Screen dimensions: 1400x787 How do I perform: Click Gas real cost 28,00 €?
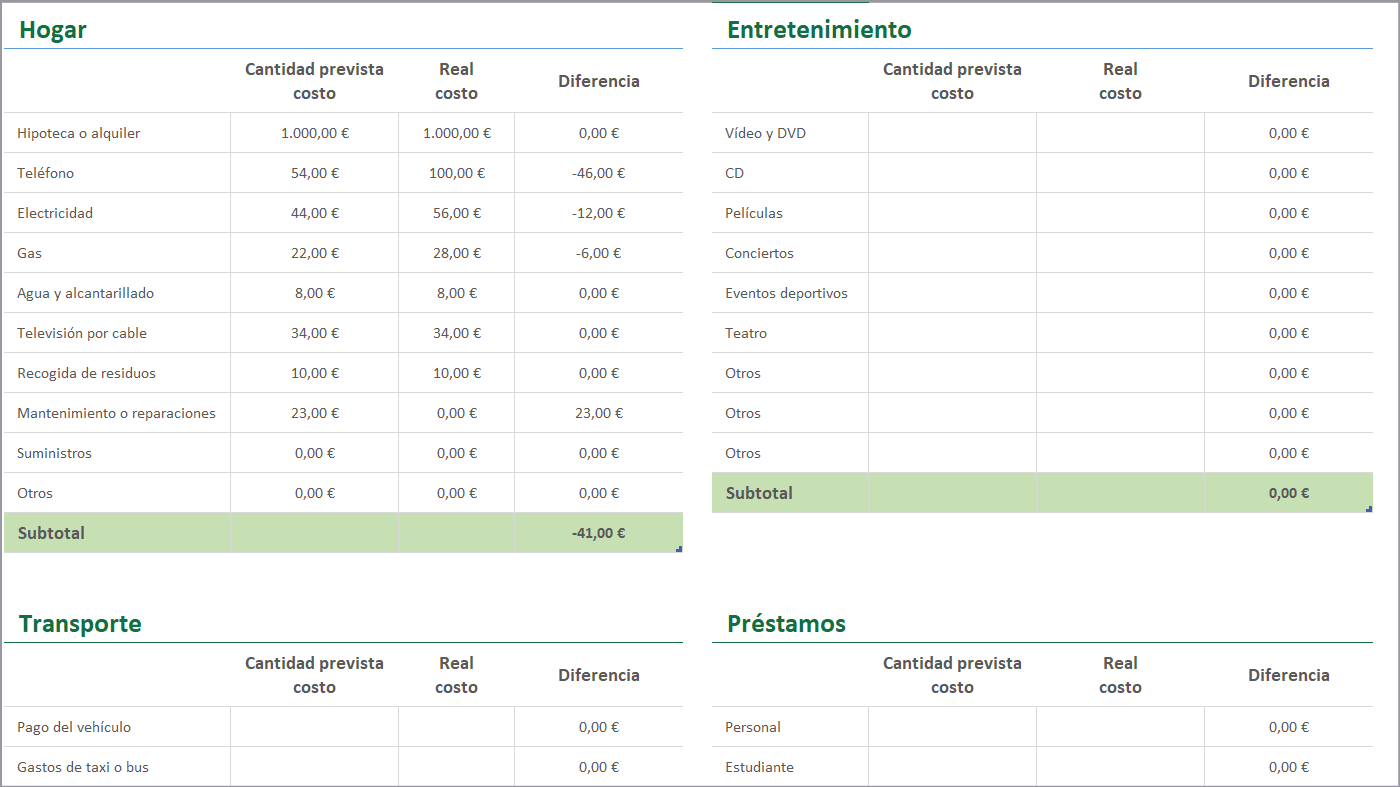pyautogui.click(x=457, y=253)
